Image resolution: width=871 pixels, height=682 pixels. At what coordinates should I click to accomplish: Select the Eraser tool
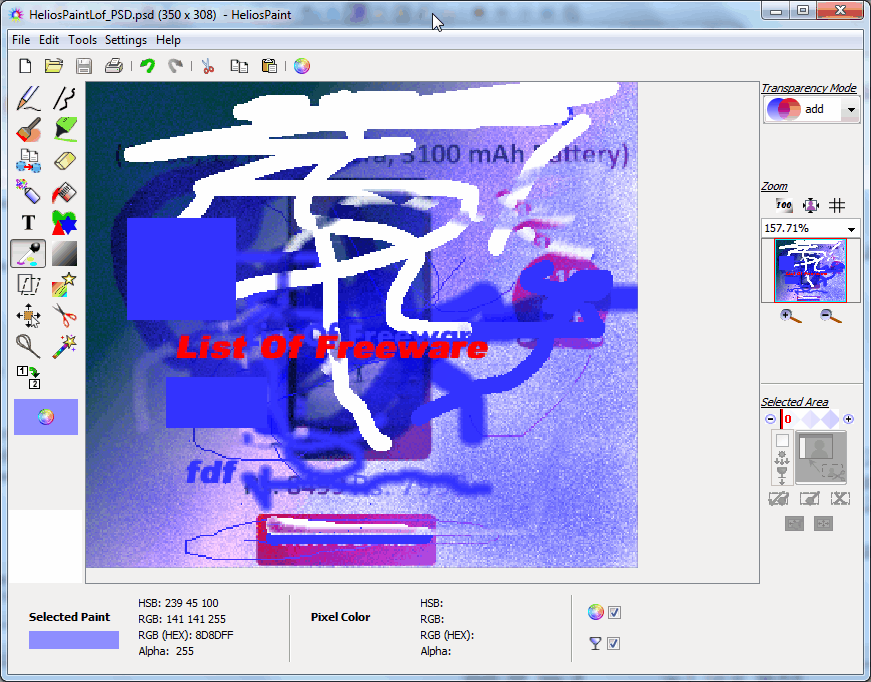pyautogui.click(x=64, y=161)
